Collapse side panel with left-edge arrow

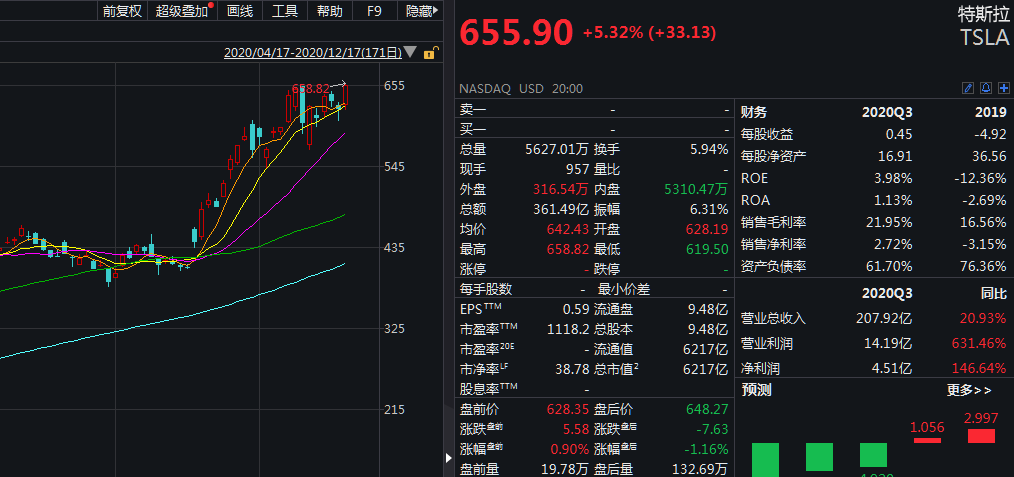446,457
